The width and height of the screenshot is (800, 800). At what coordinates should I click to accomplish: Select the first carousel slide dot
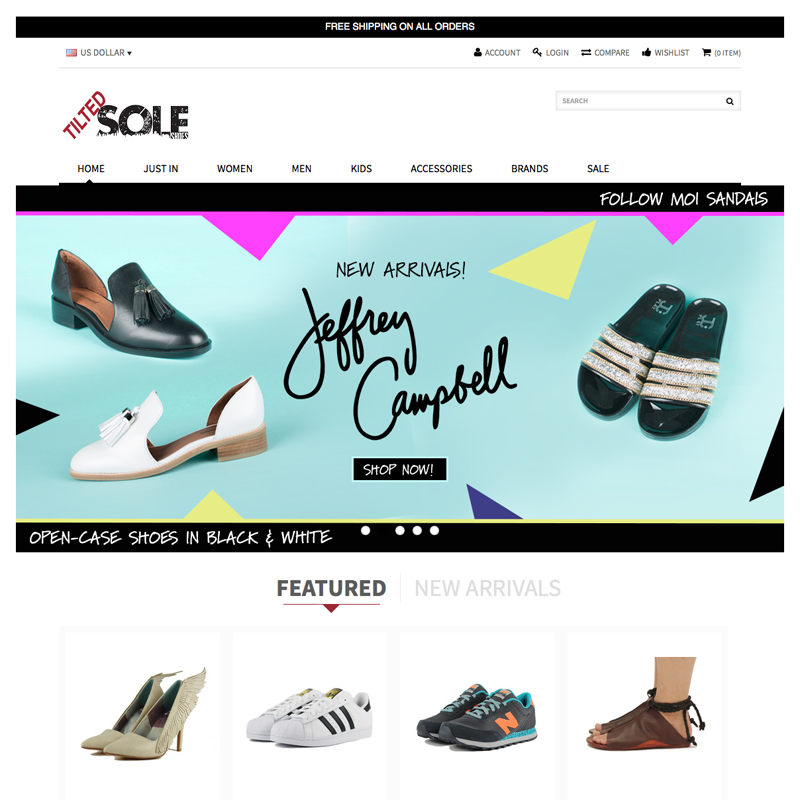pos(365,531)
